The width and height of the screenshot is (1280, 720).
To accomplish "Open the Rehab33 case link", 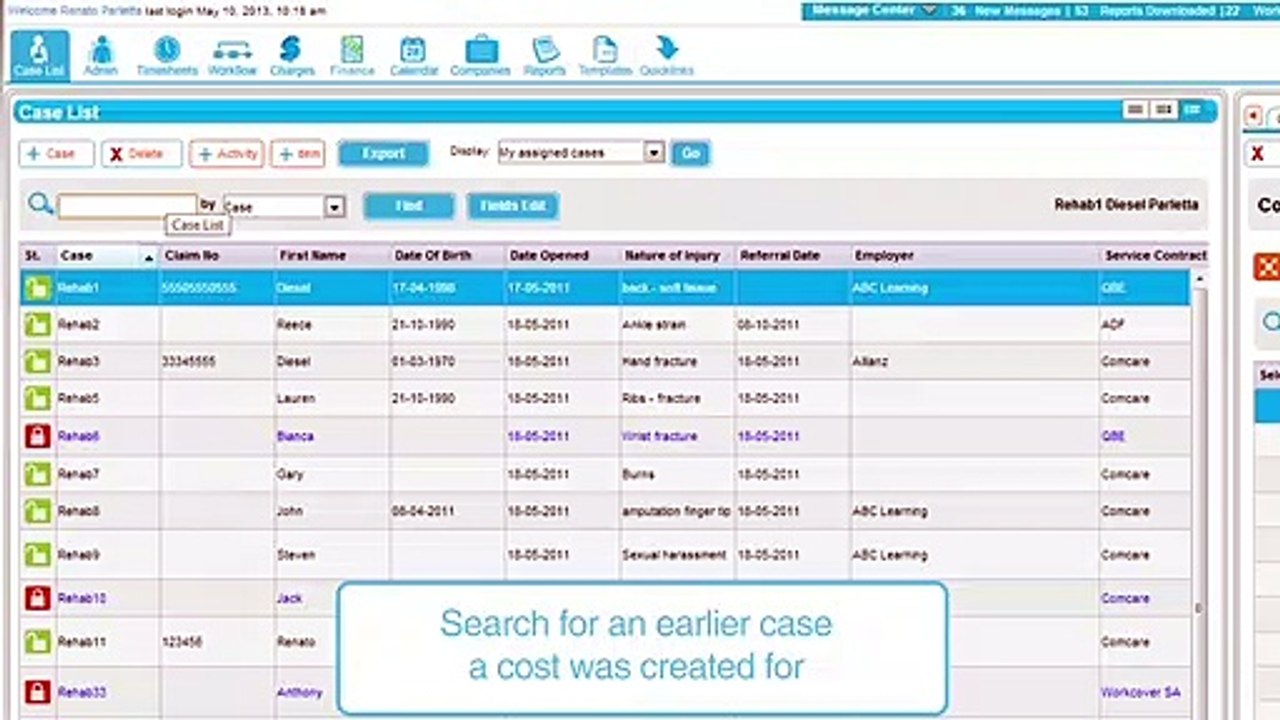I will (x=81, y=692).
